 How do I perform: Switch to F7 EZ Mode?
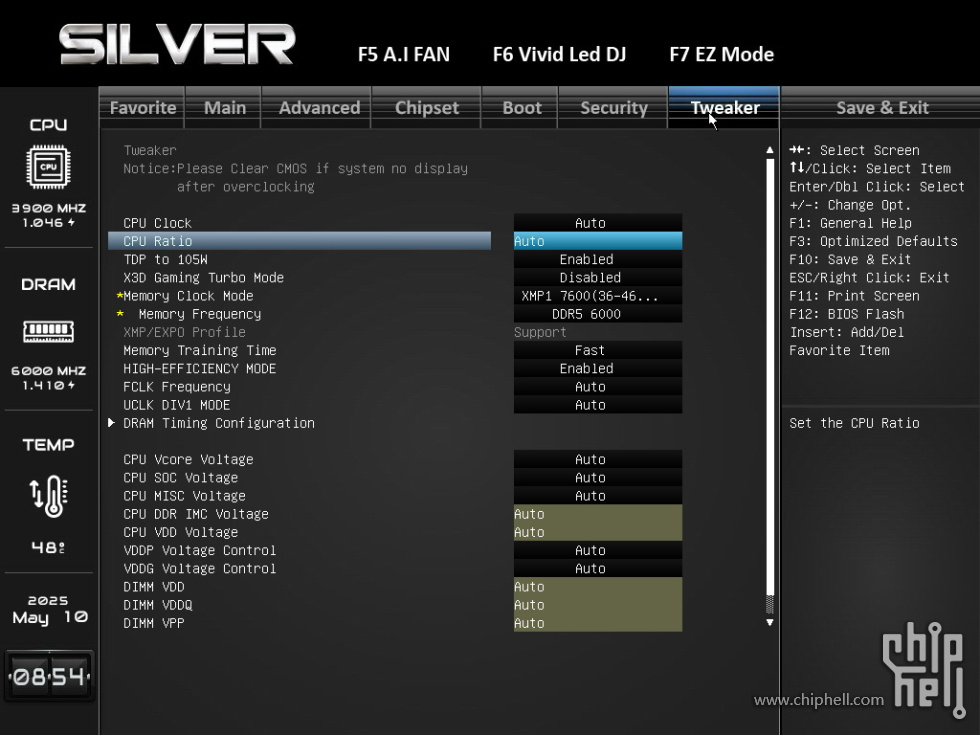click(x=721, y=54)
